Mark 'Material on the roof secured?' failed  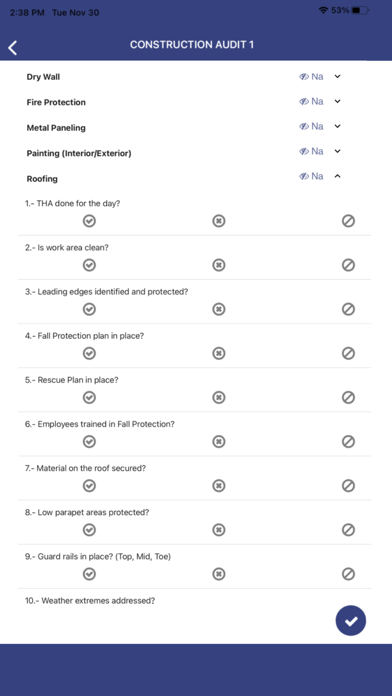click(218, 486)
